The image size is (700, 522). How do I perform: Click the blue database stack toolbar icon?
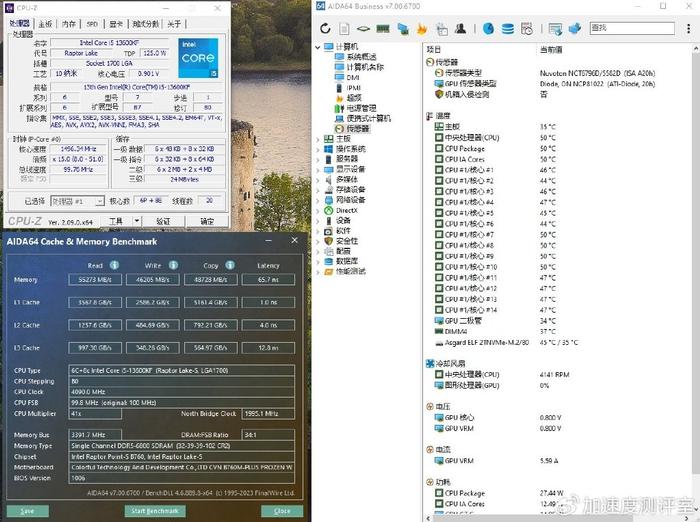(508, 29)
